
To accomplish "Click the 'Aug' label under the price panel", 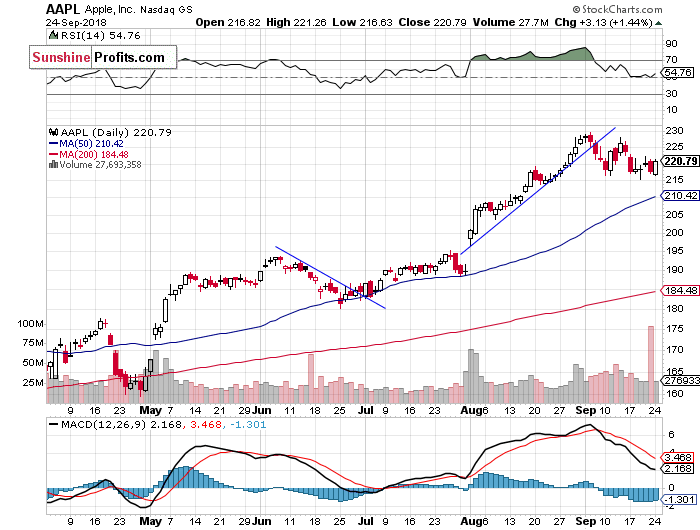I will click(471, 410).
